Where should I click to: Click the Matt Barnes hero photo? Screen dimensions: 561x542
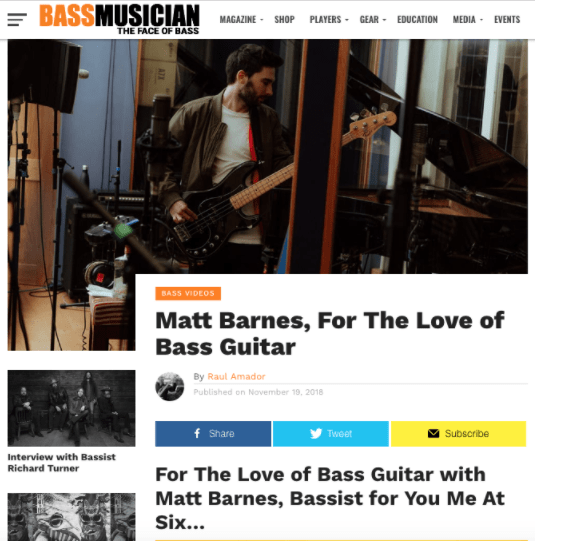268,156
